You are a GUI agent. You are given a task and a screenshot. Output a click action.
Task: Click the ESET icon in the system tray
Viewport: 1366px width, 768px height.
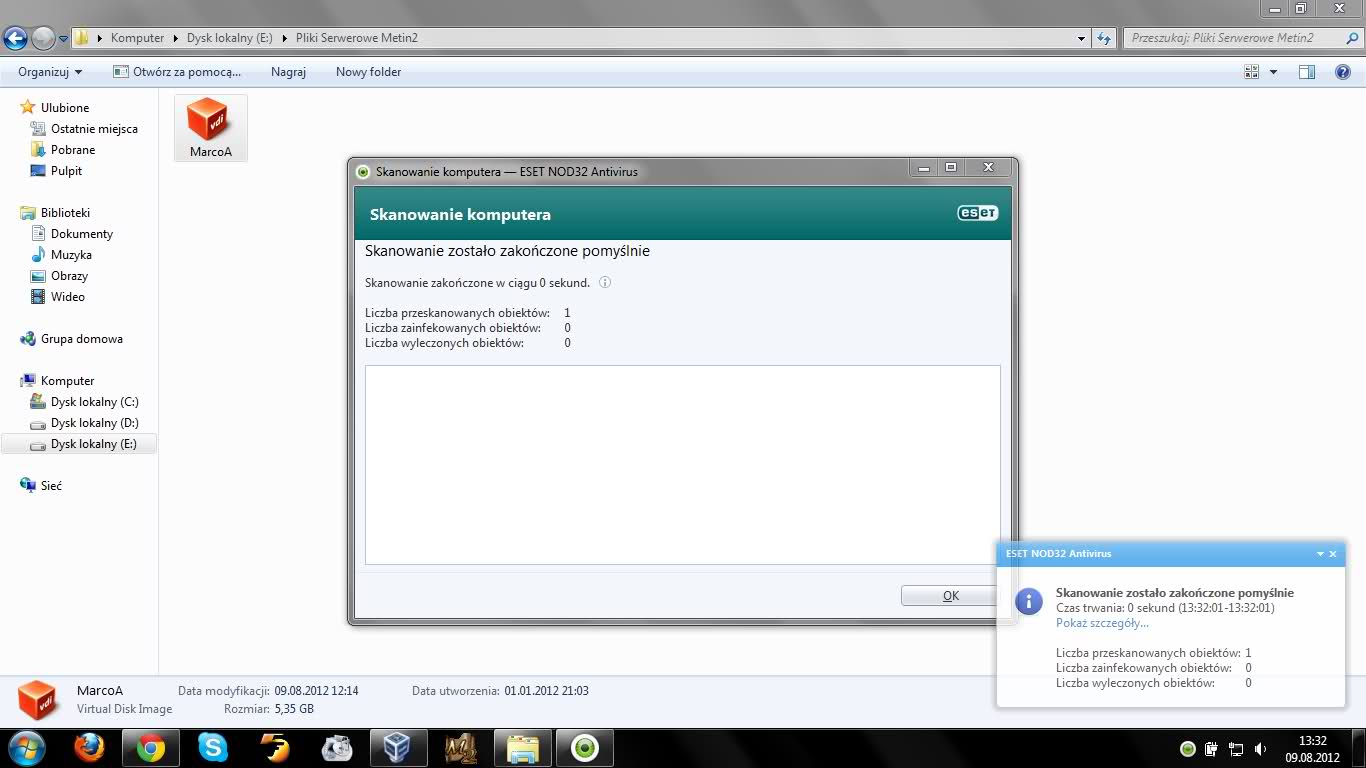click(1187, 748)
